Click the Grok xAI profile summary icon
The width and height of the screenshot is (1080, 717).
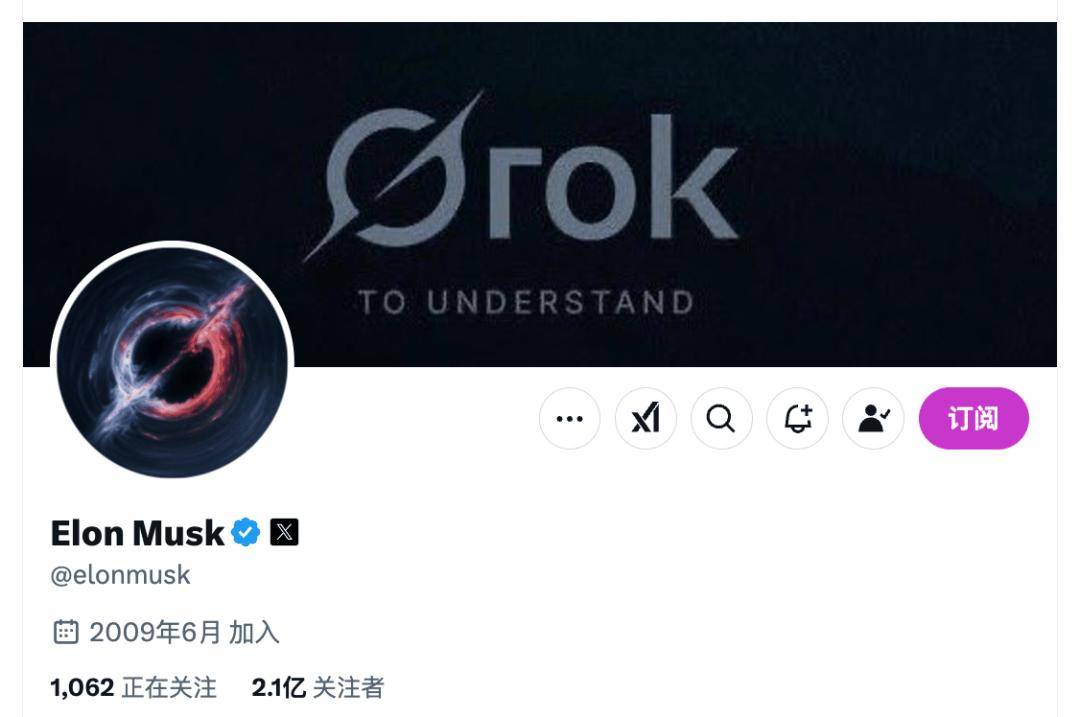pos(645,418)
